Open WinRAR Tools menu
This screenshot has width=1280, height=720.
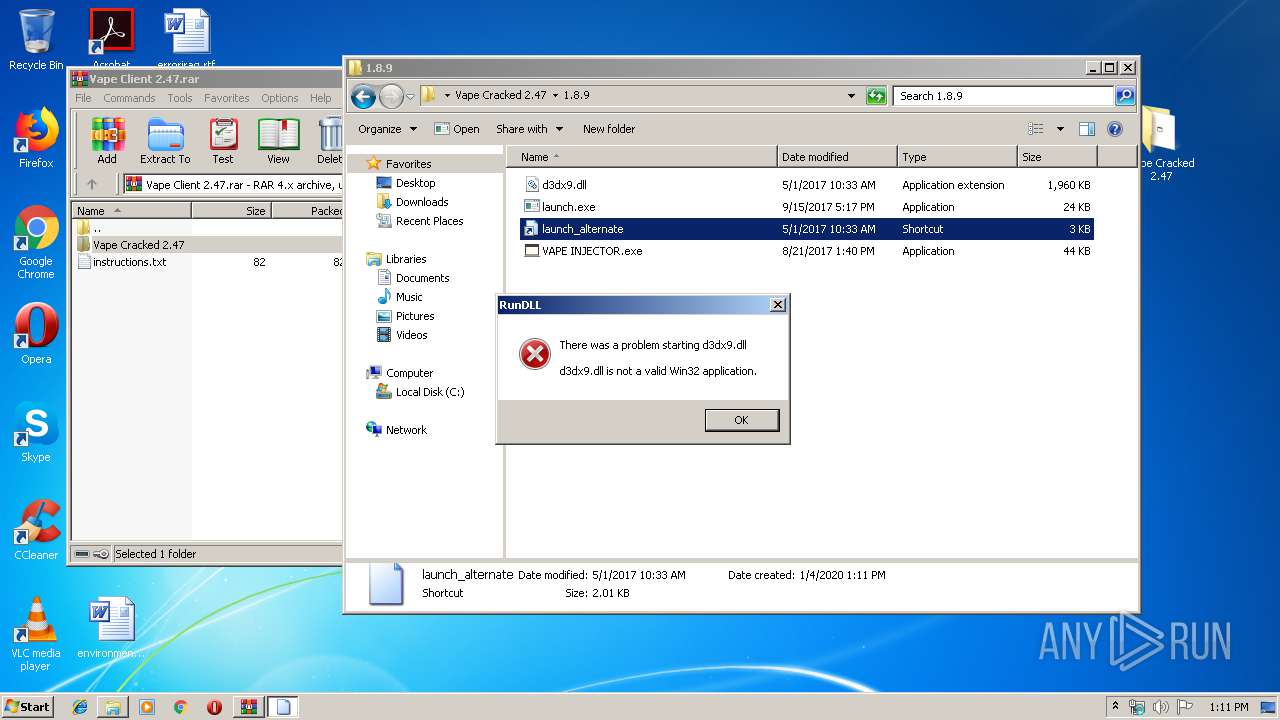click(180, 98)
